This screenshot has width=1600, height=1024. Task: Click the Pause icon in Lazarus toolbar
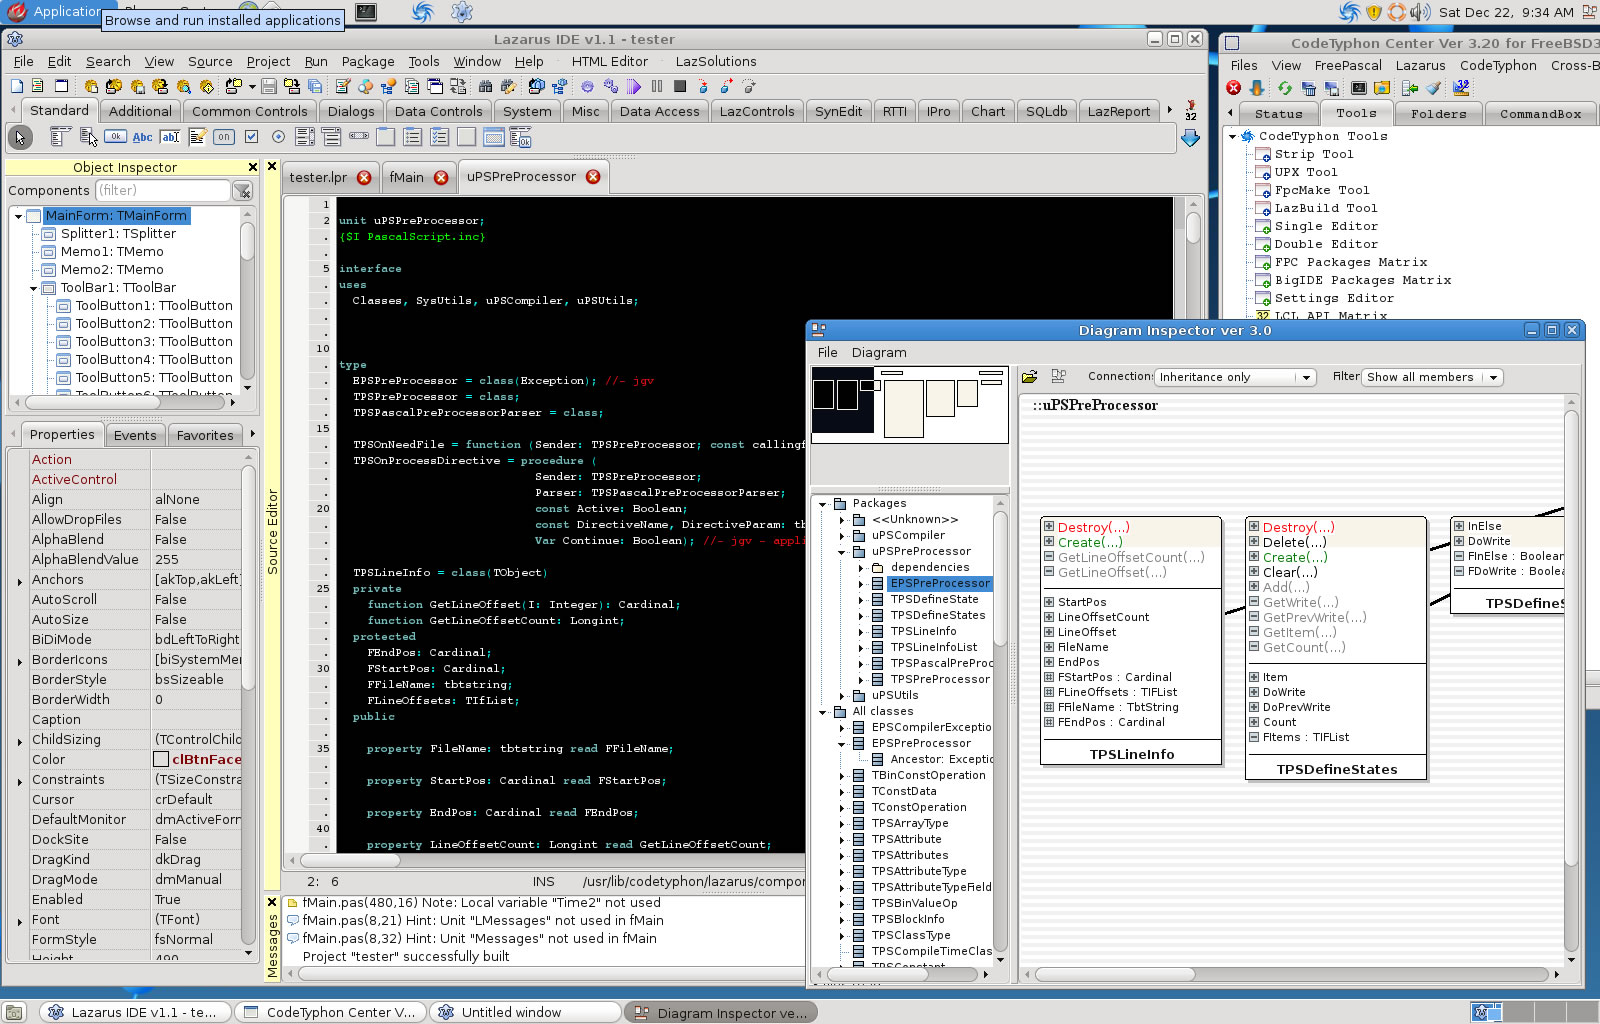pos(657,86)
